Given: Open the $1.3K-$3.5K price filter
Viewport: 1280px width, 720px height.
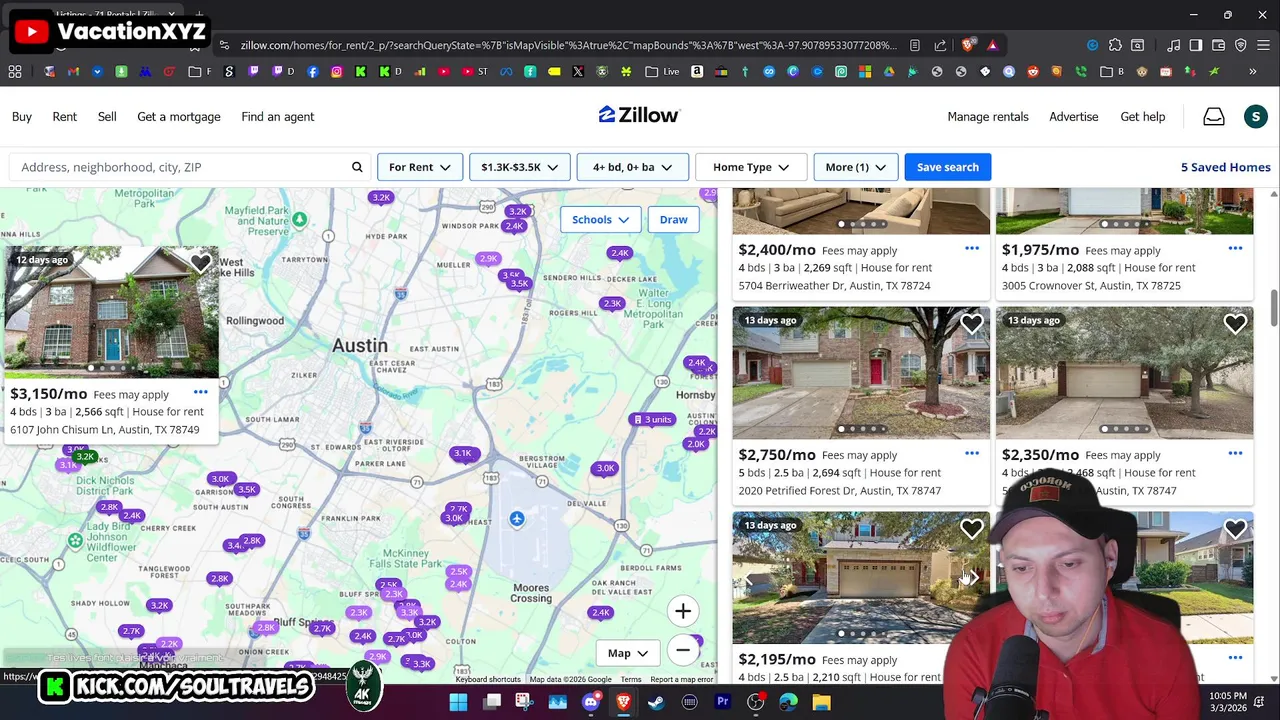Looking at the screenshot, I should [x=519, y=167].
